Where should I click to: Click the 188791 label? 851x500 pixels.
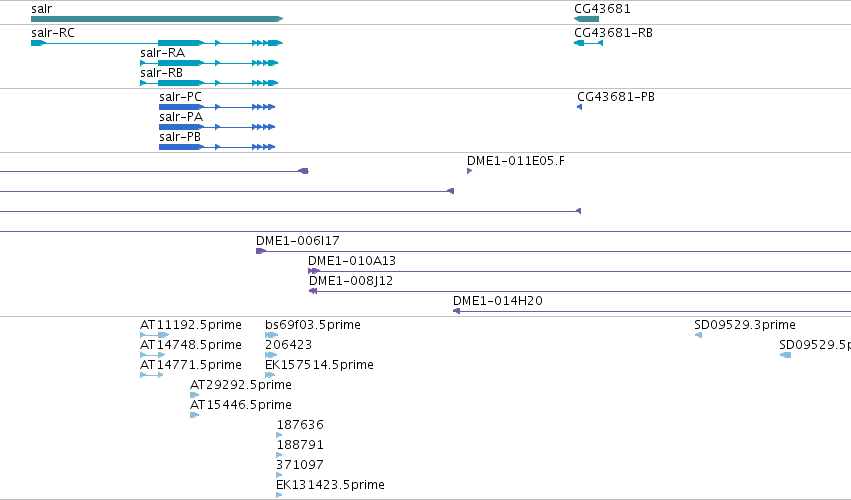300,445
